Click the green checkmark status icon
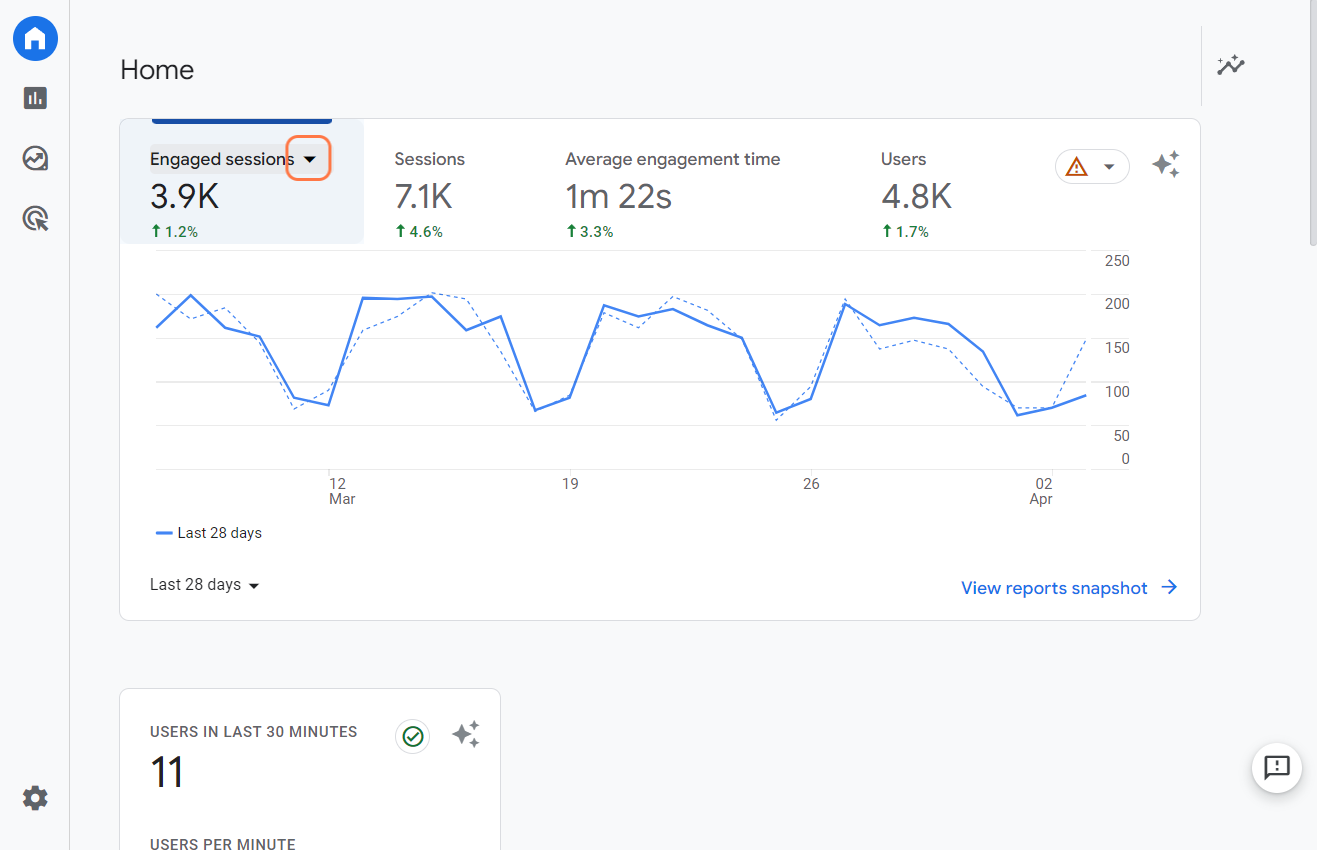 point(412,736)
